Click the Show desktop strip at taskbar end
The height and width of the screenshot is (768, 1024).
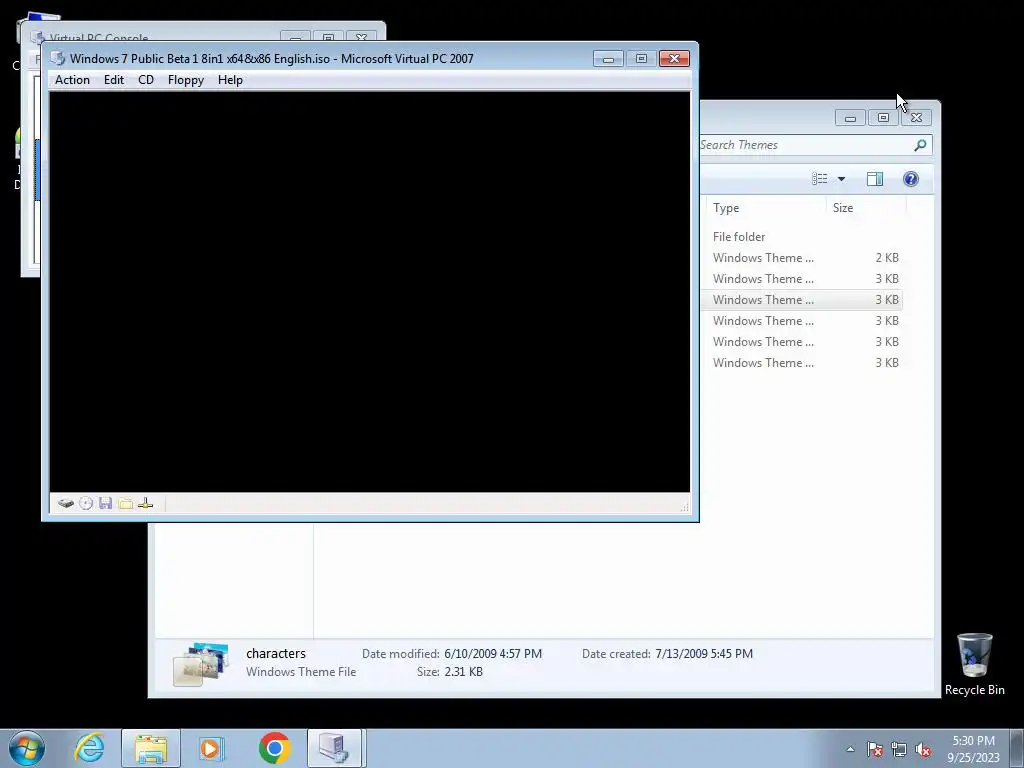click(x=1017, y=748)
